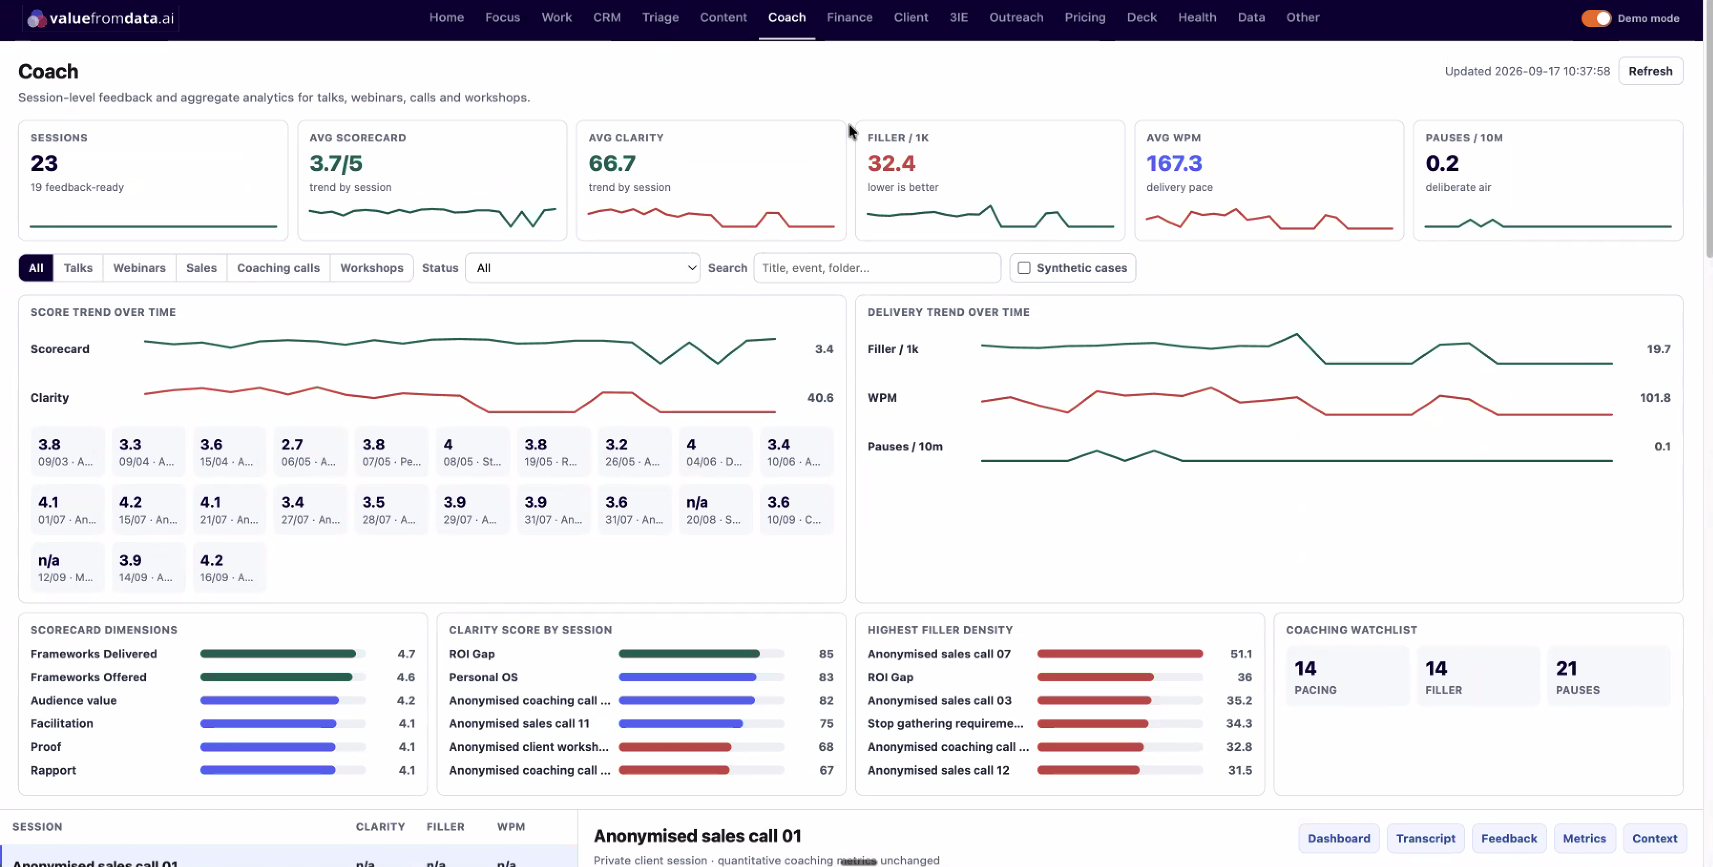Open the Pricing page
Viewport: 1713px width, 867px height.
click(1085, 18)
